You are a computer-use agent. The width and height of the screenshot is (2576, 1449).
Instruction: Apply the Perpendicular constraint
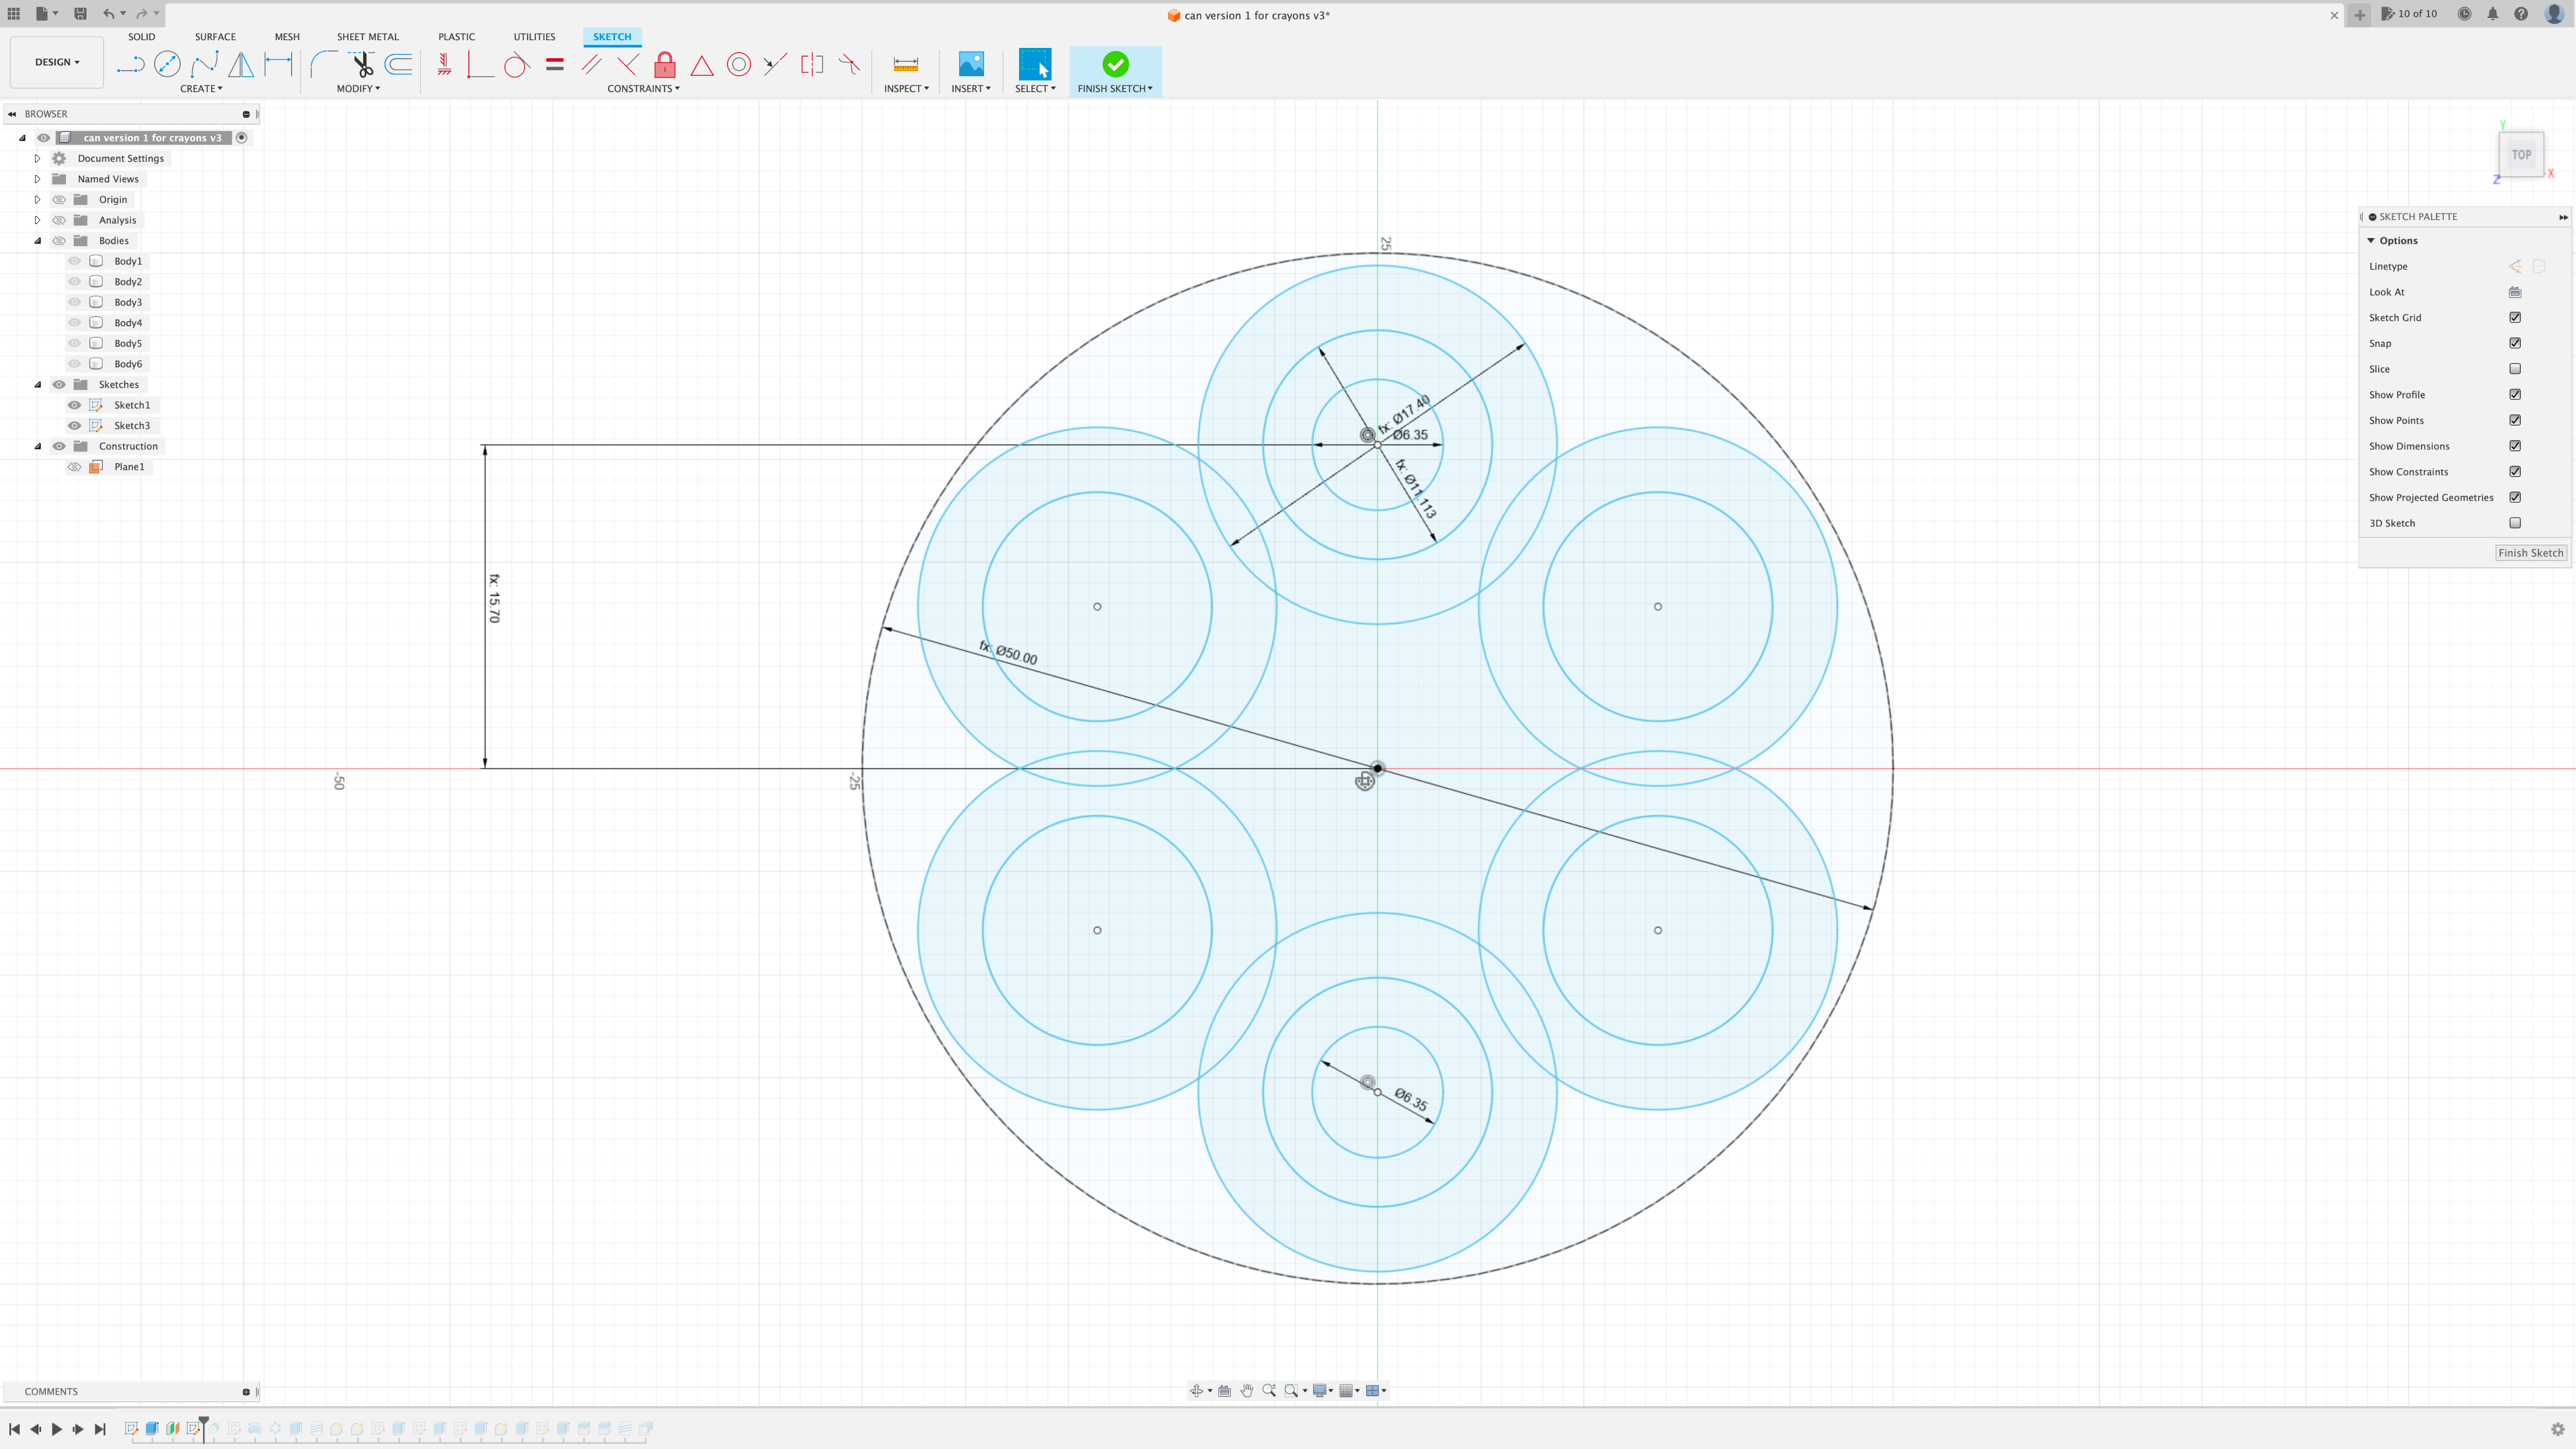628,65
